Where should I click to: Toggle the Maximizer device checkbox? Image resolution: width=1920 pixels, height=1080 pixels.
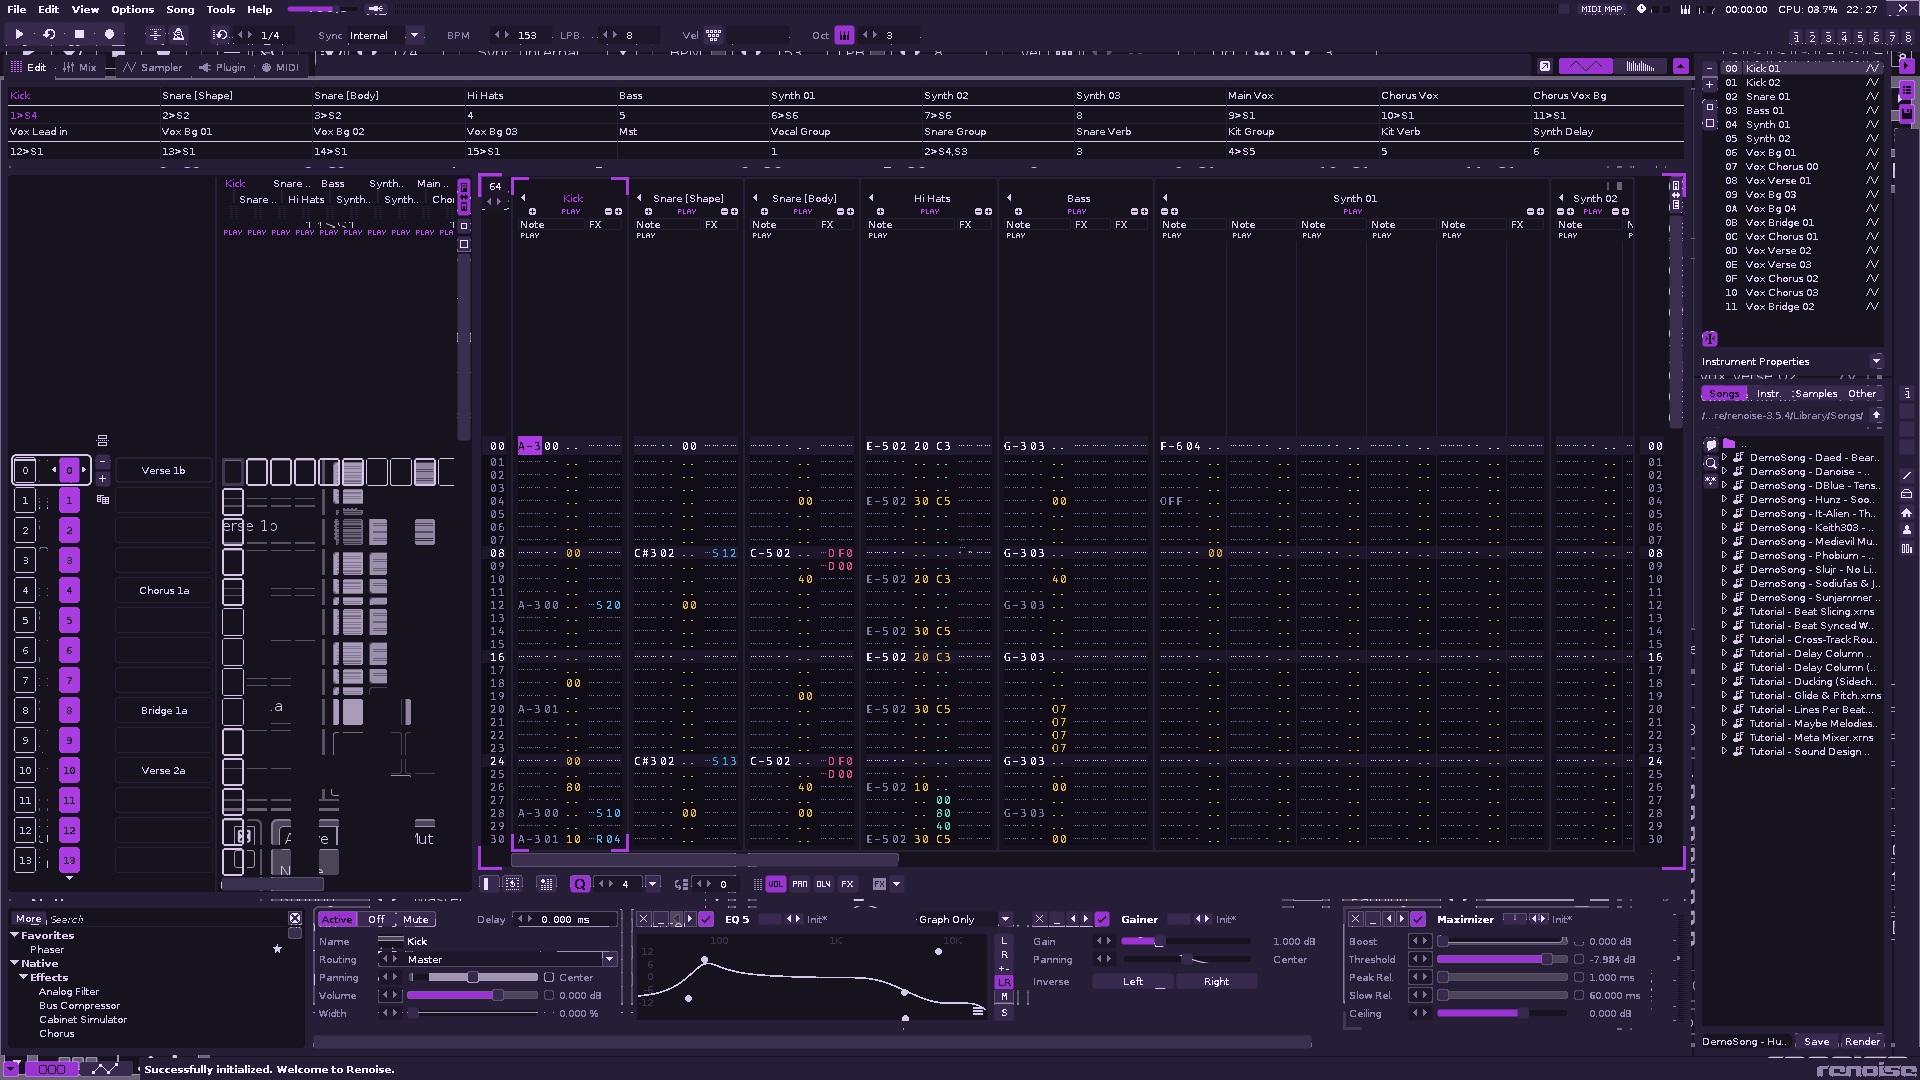coord(1418,919)
